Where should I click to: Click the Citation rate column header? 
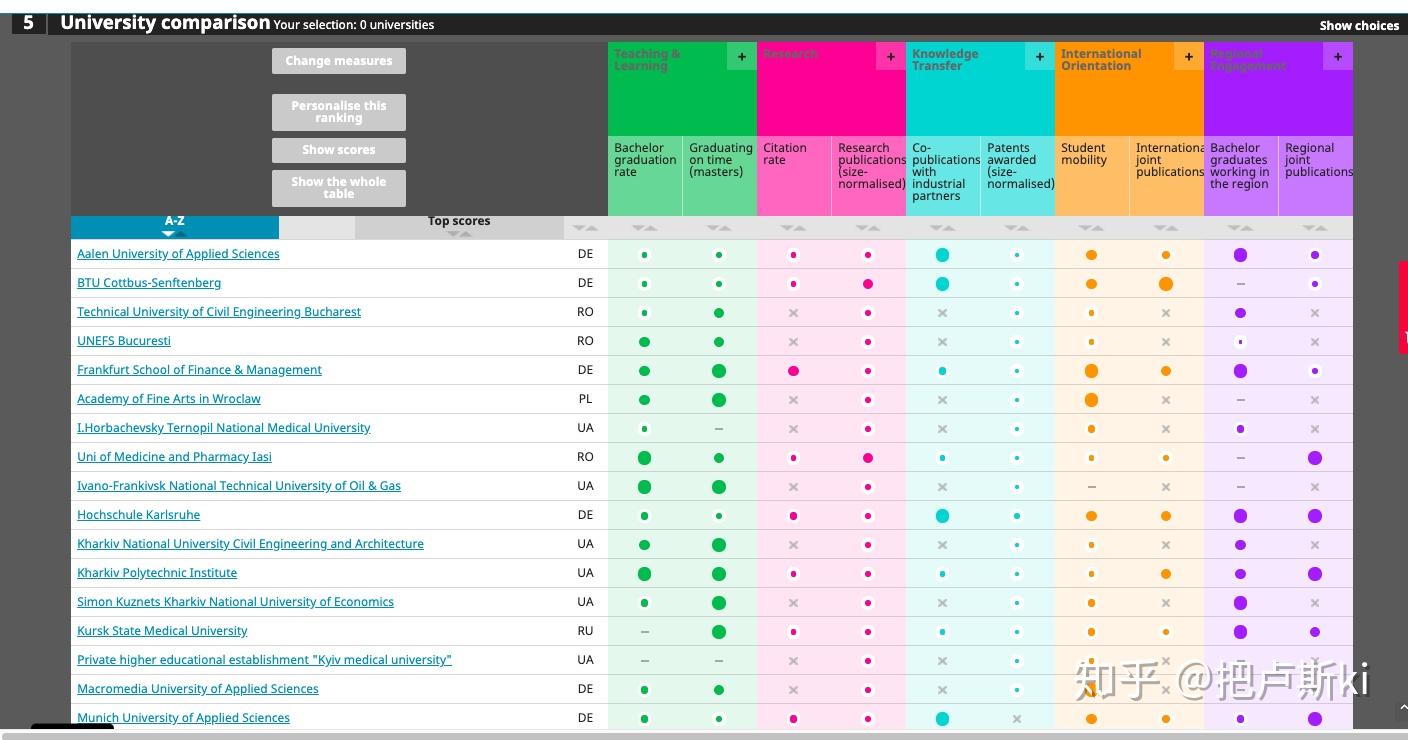tap(794, 176)
